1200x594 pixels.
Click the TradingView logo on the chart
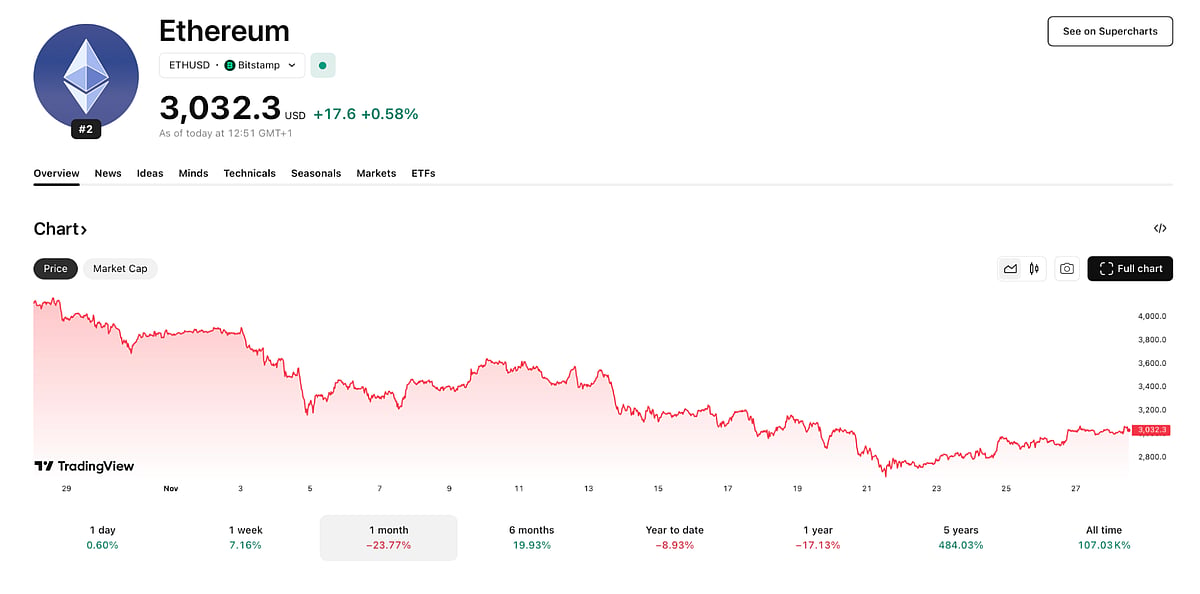tap(84, 466)
